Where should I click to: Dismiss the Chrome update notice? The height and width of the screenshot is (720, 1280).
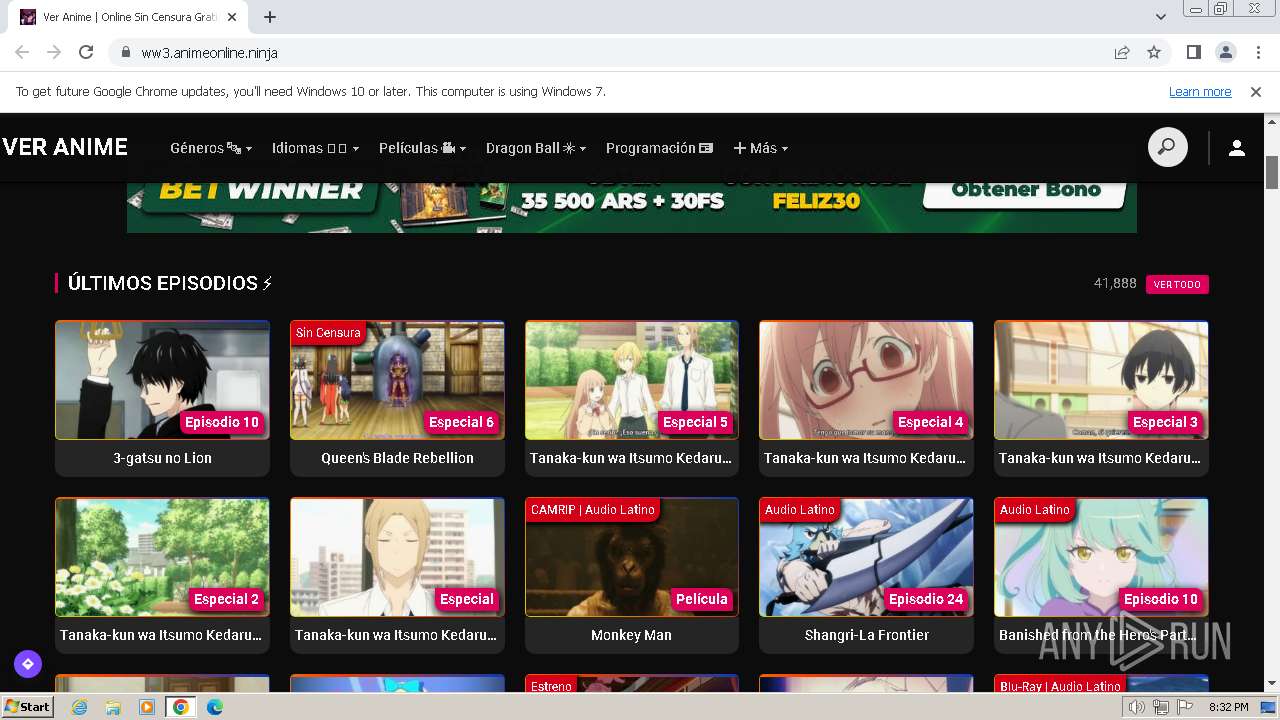[x=1256, y=91]
